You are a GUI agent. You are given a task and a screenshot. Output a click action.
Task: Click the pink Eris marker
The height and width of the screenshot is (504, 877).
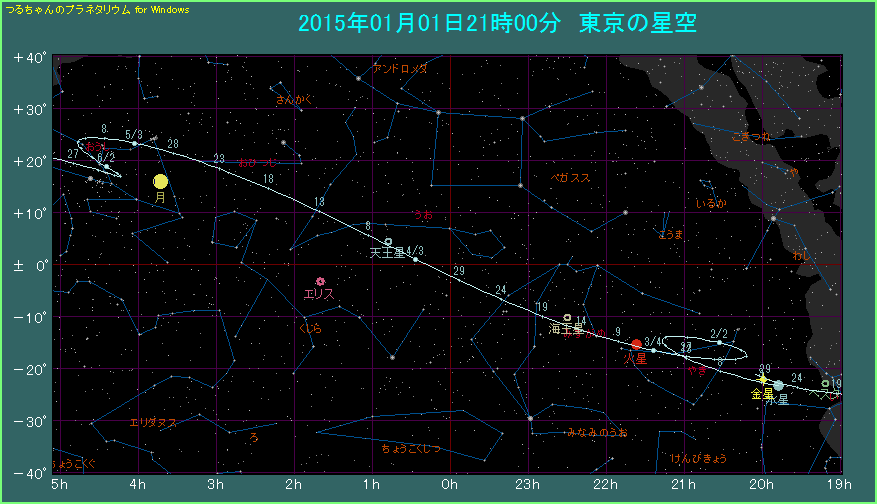[x=320, y=281]
